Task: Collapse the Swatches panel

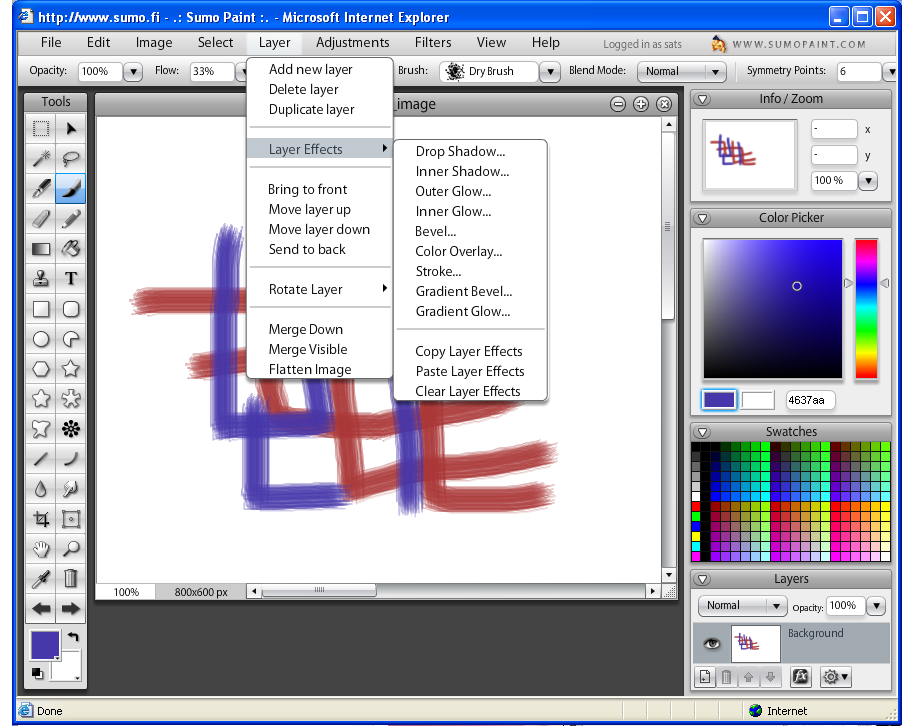Action: click(703, 431)
